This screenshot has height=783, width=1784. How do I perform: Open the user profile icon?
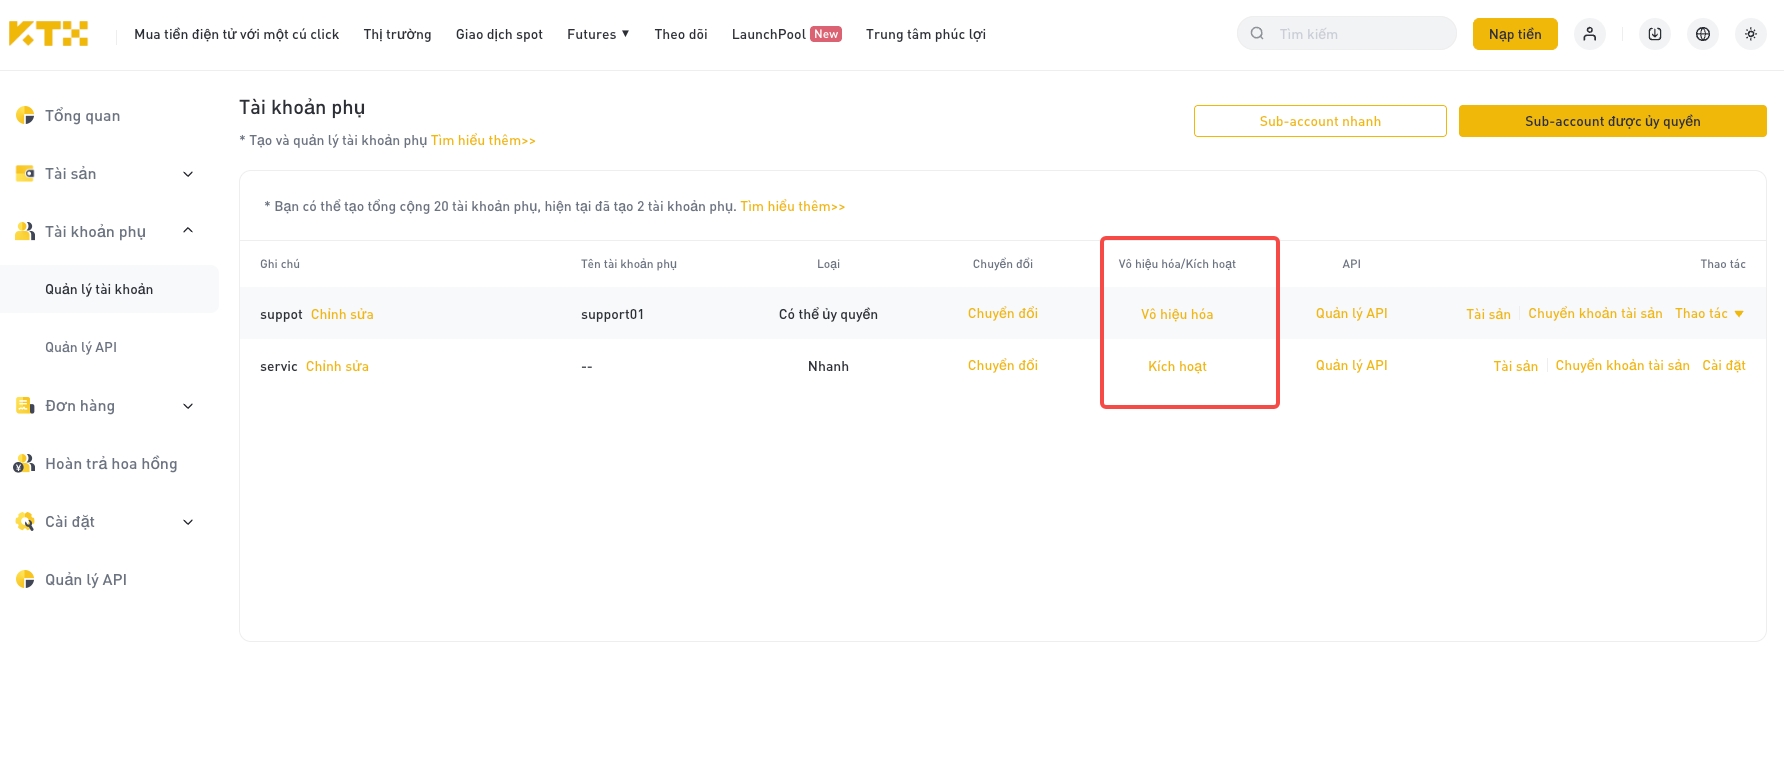pos(1590,34)
